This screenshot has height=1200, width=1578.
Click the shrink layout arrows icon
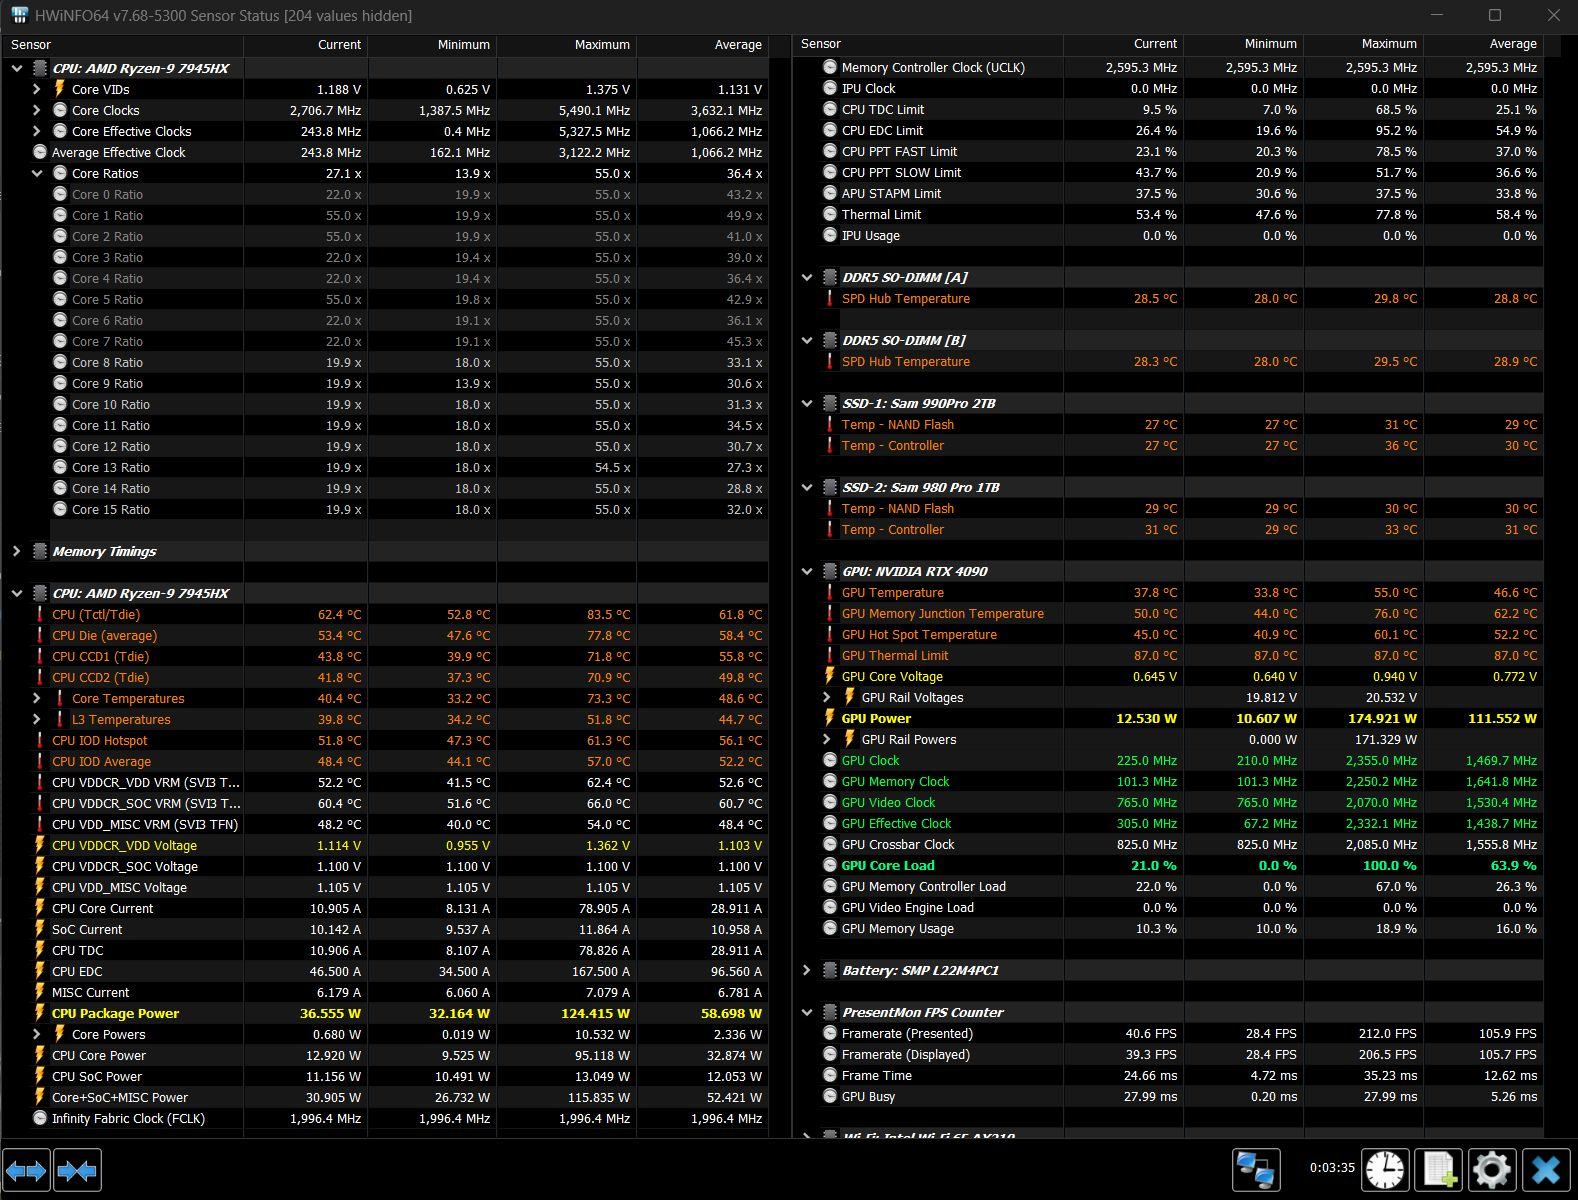pyautogui.click(x=77, y=1170)
